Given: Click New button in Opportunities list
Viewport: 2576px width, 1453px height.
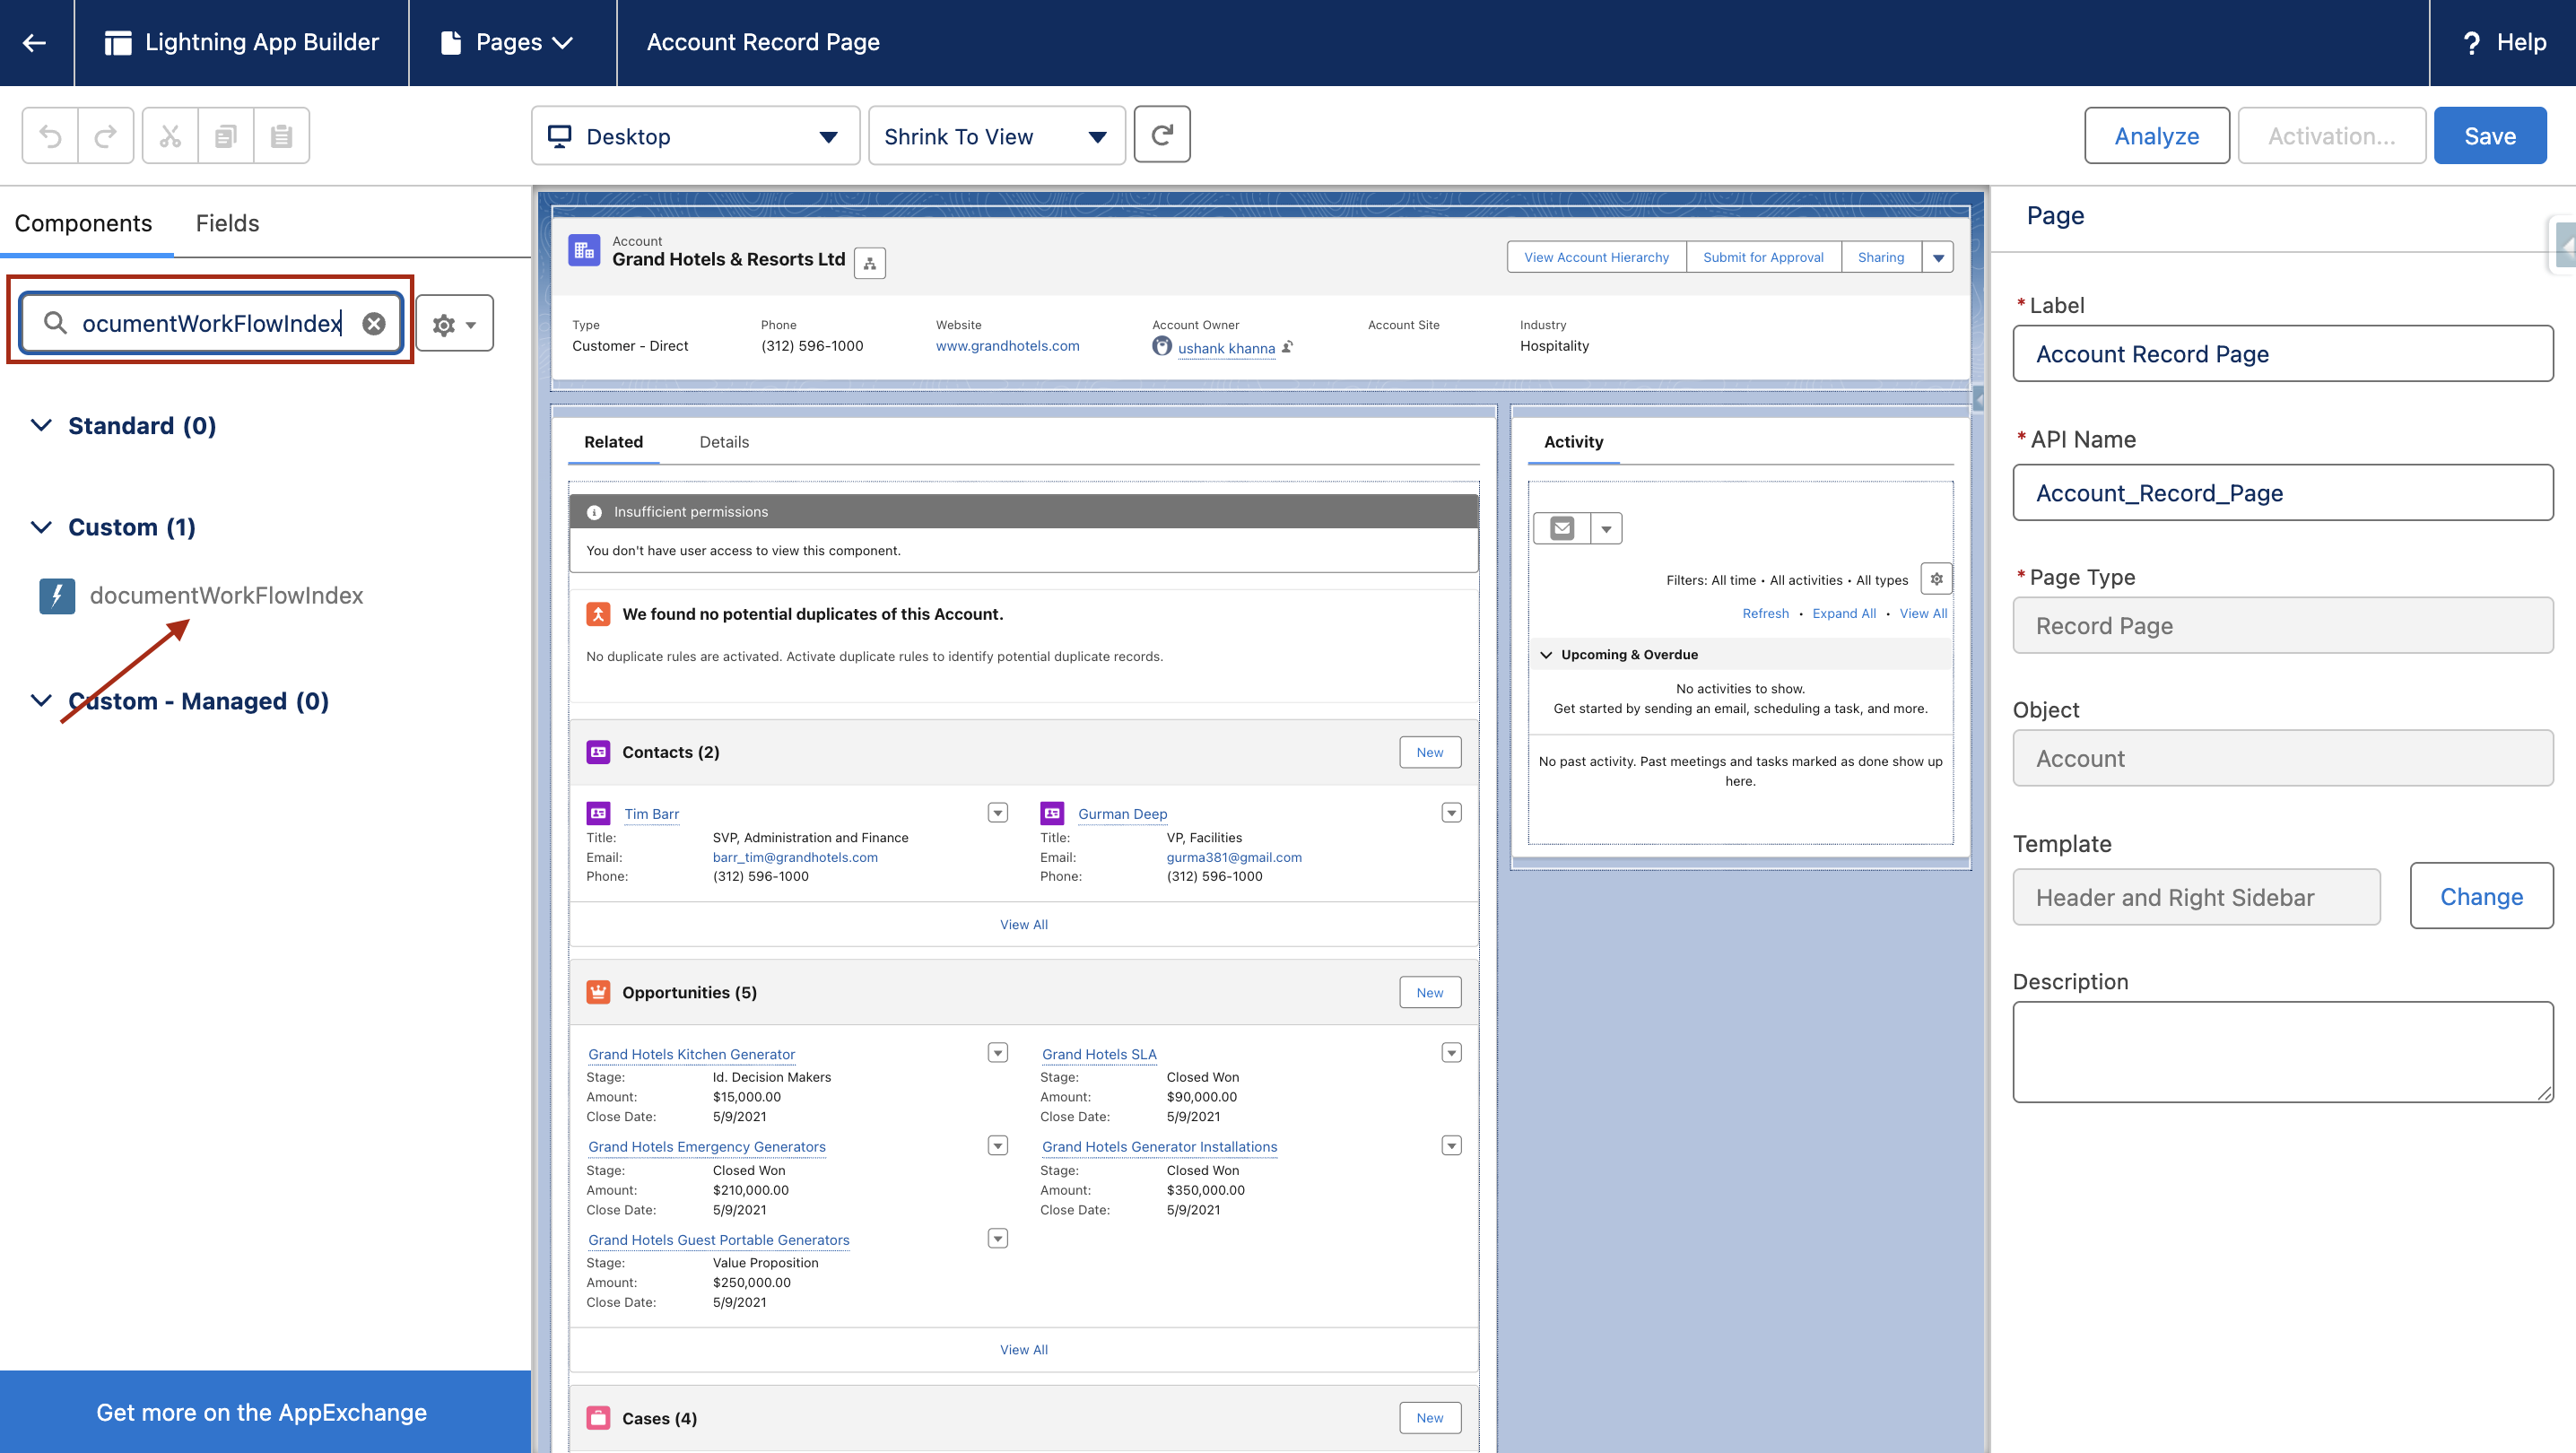Looking at the screenshot, I should [x=1429, y=992].
